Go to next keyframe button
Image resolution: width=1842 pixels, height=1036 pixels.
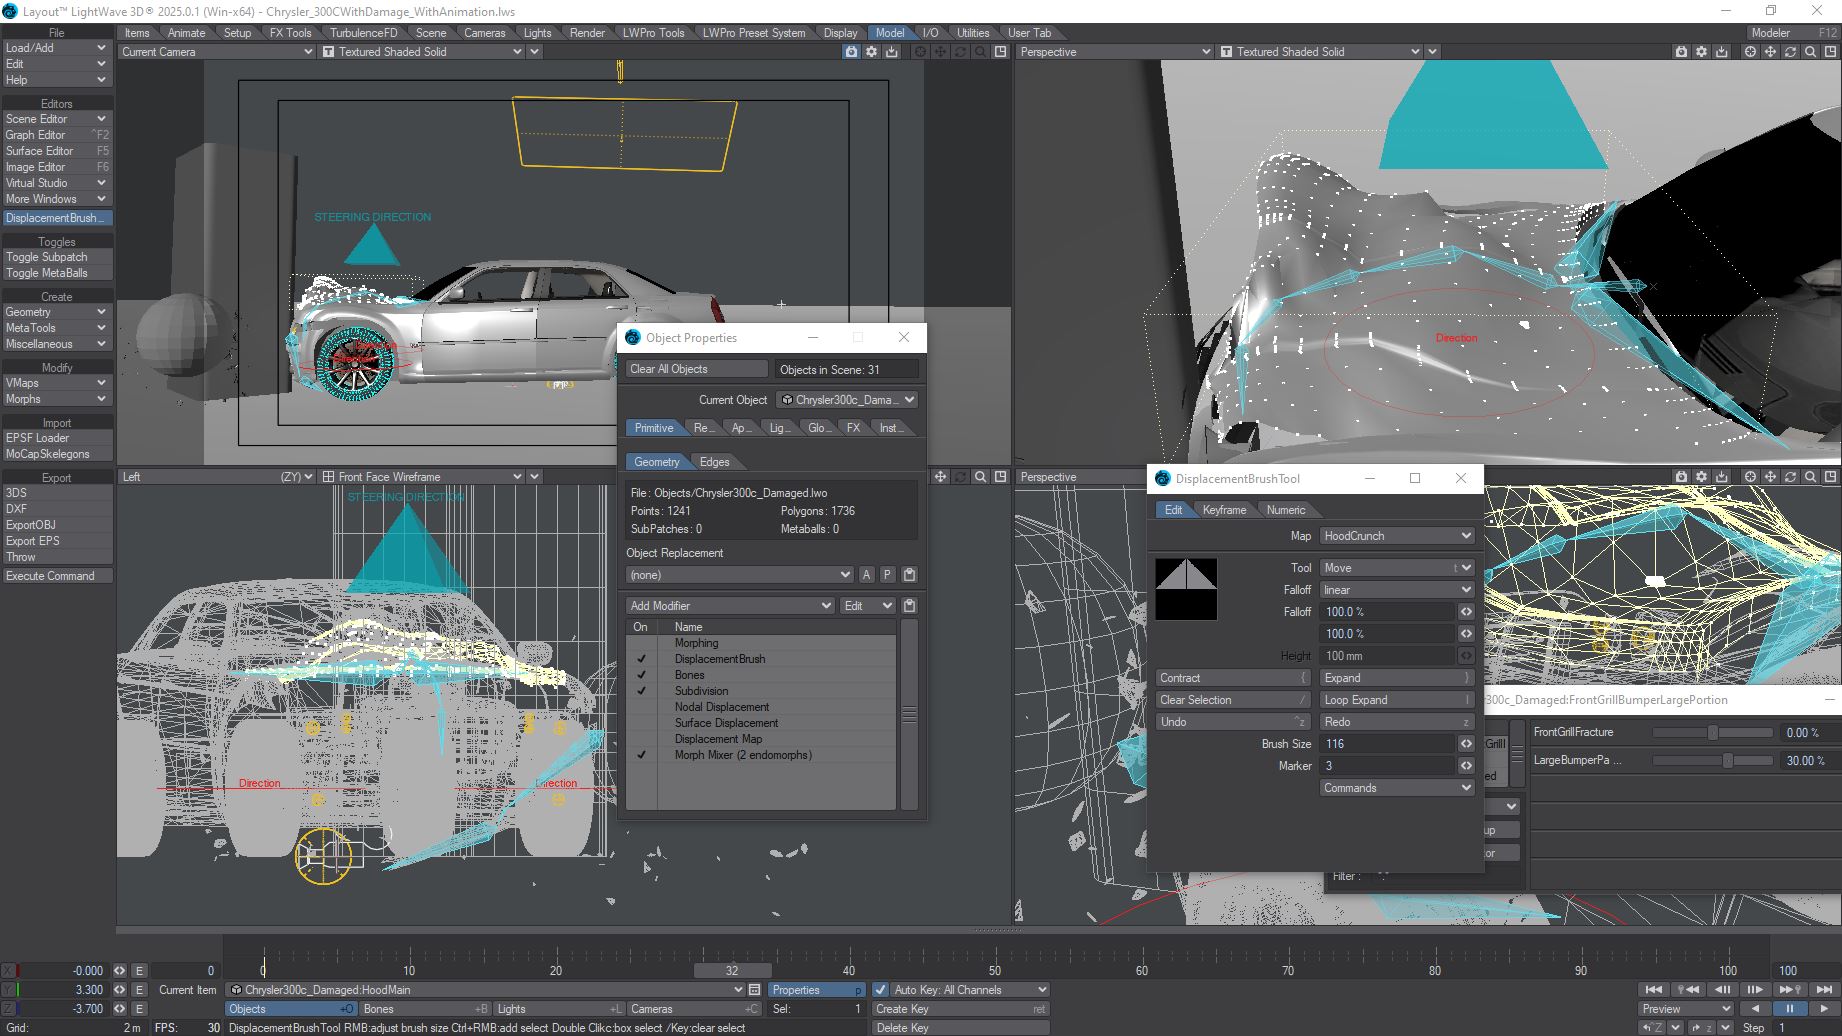click(1790, 989)
